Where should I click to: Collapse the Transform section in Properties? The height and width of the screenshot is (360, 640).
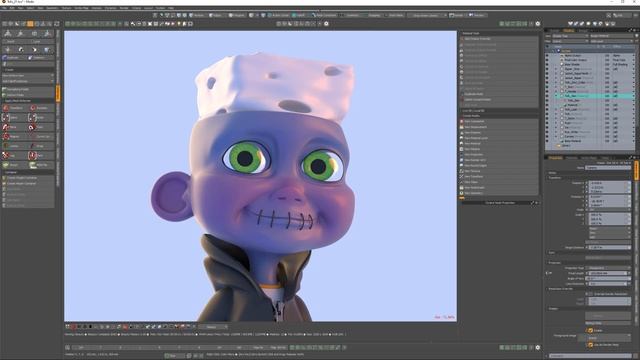click(x=554, y=178)
